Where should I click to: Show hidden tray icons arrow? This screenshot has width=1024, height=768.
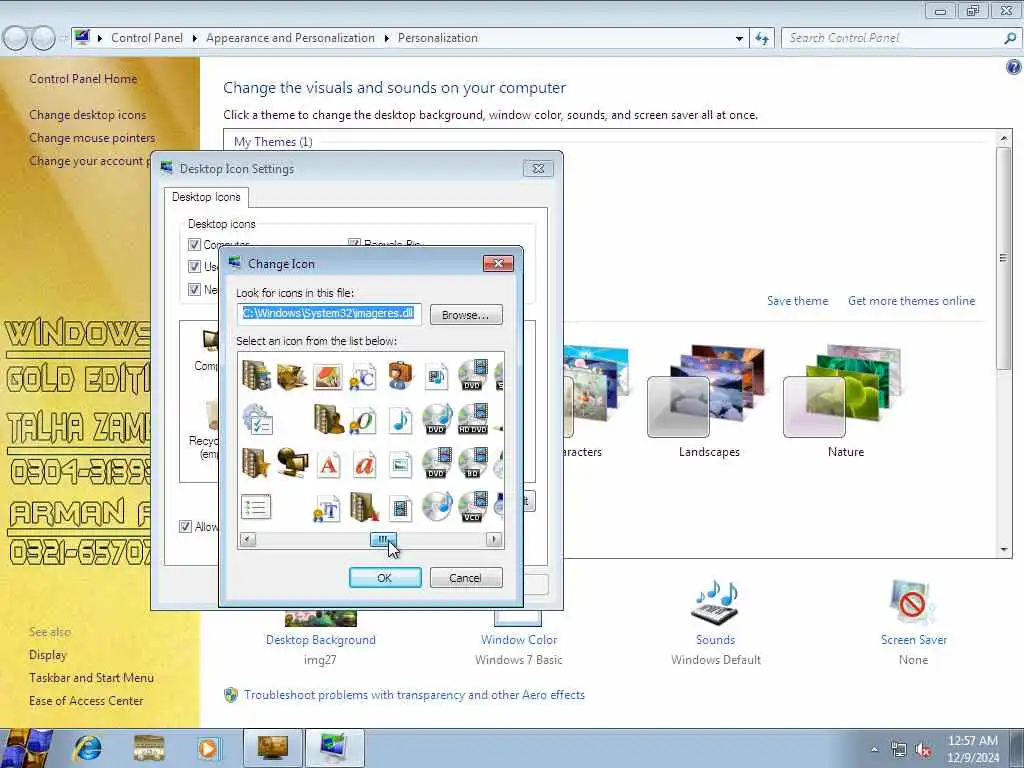pos(874,750)
